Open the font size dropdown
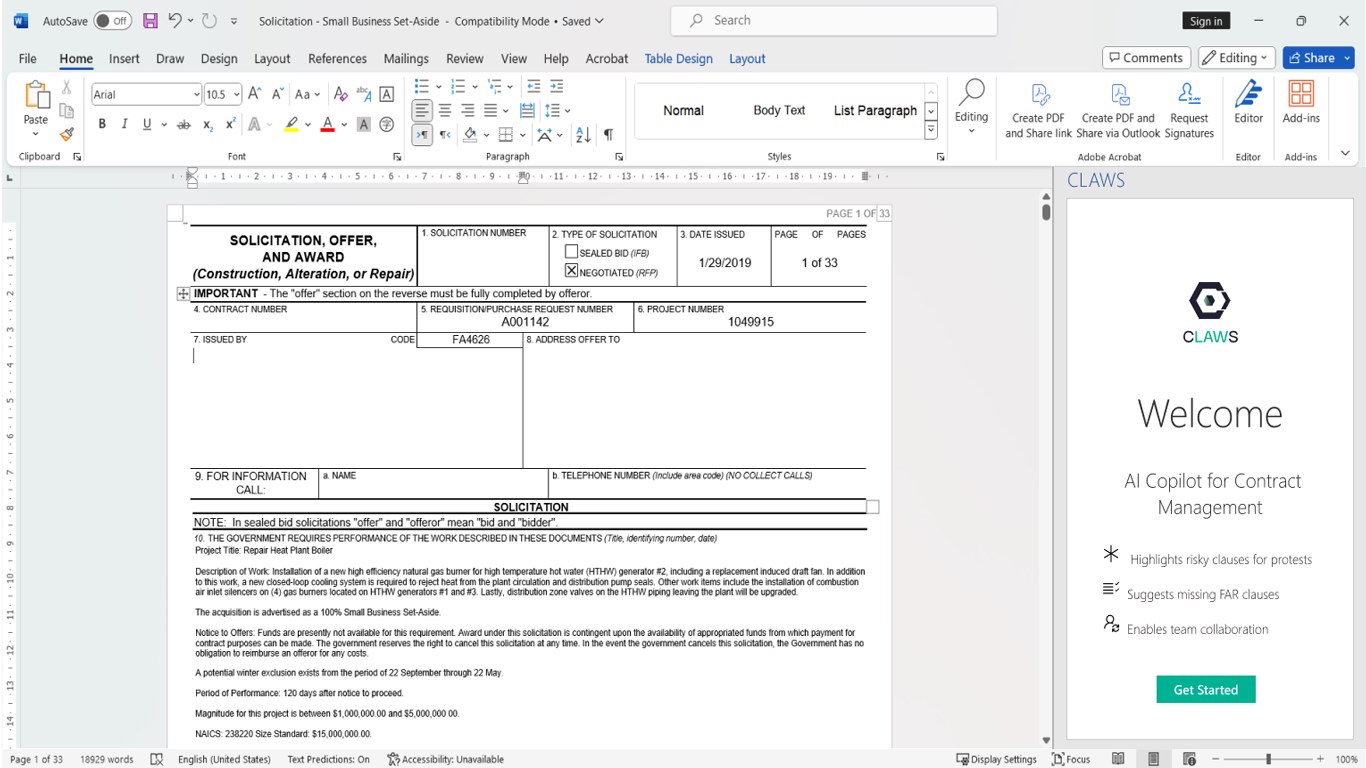 click(x=237, y=95)
